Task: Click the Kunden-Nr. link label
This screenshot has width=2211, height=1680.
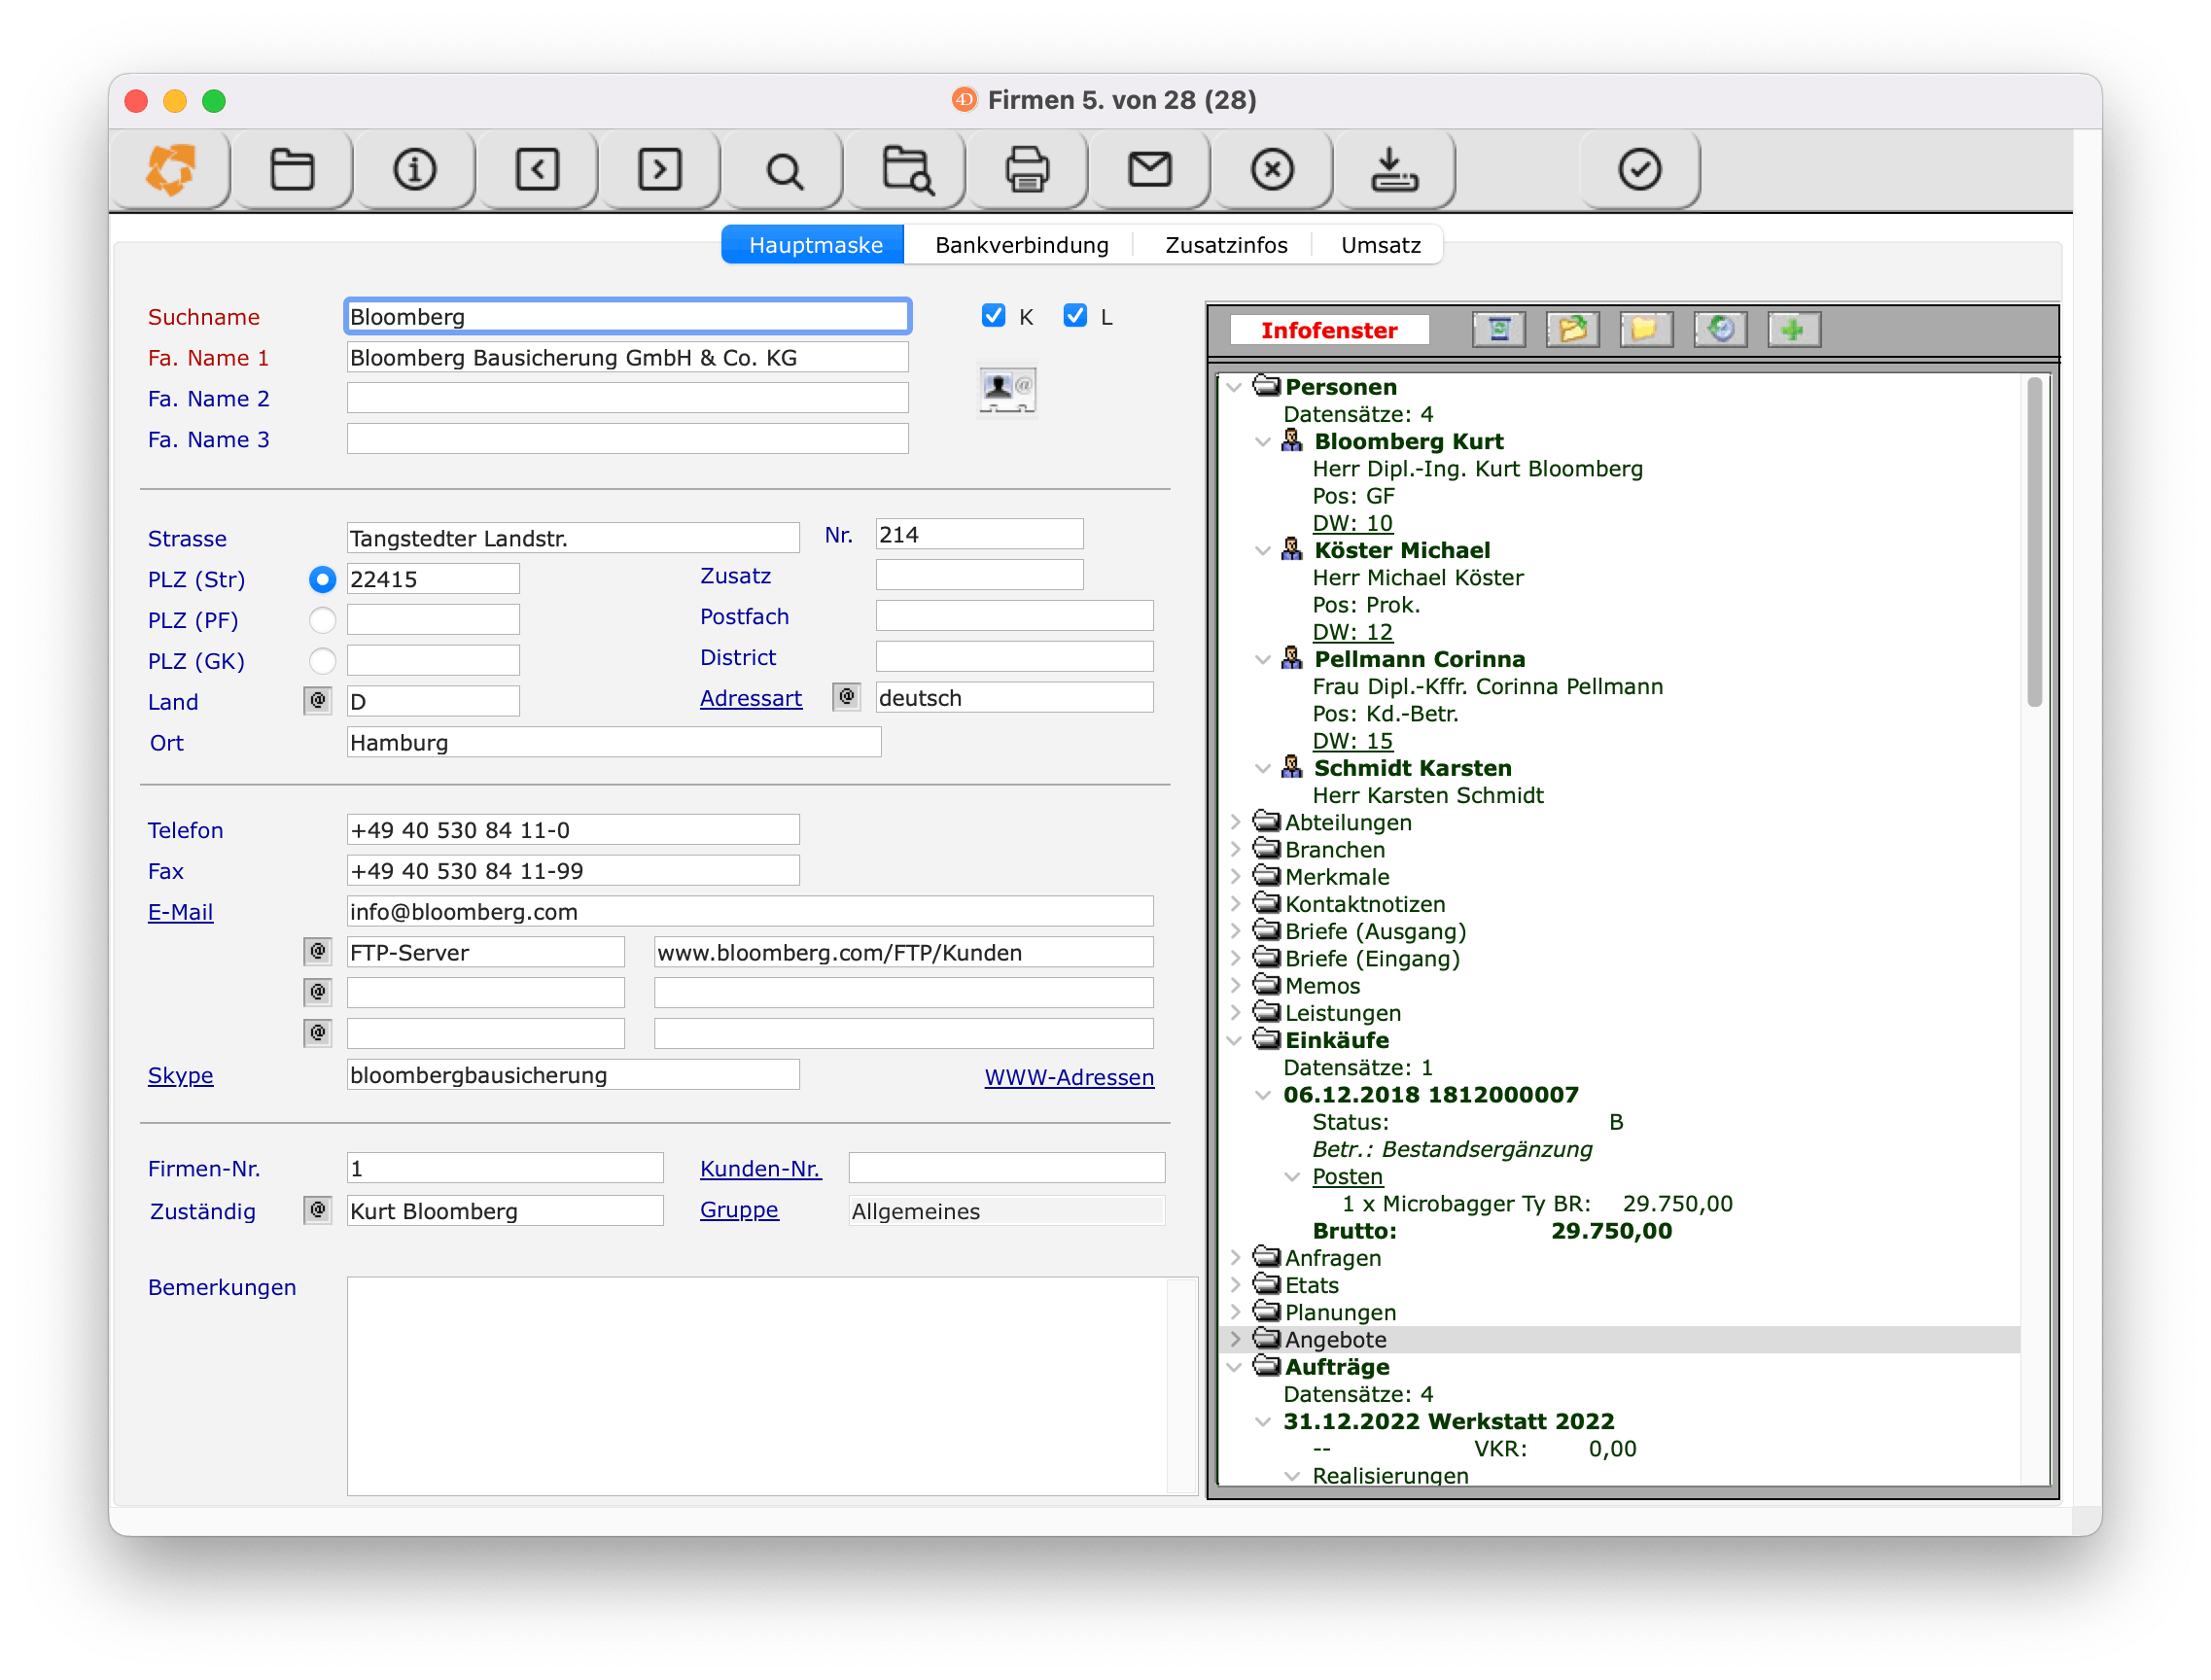Action: (760, 1168)
